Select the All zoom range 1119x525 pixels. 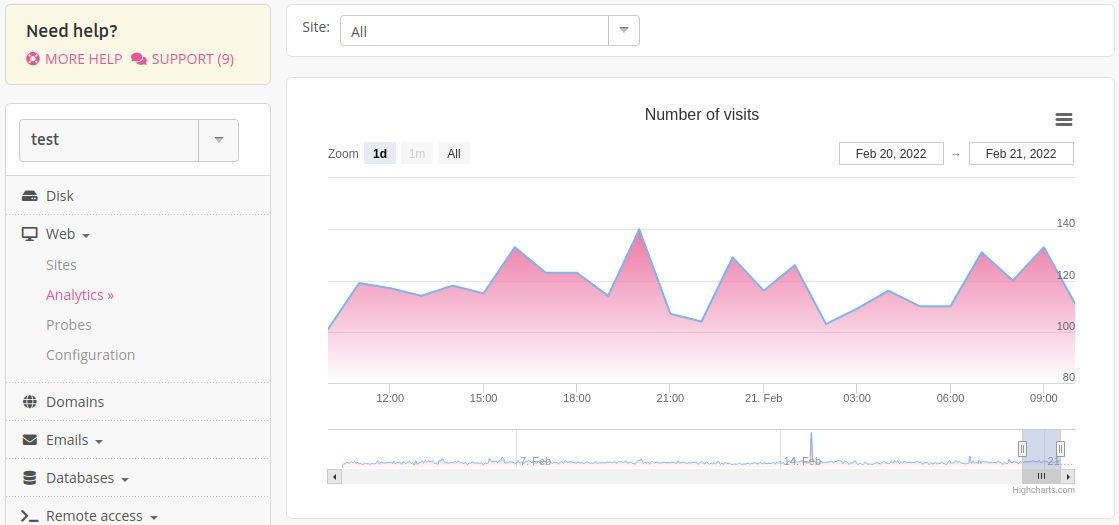pos(454,154)
